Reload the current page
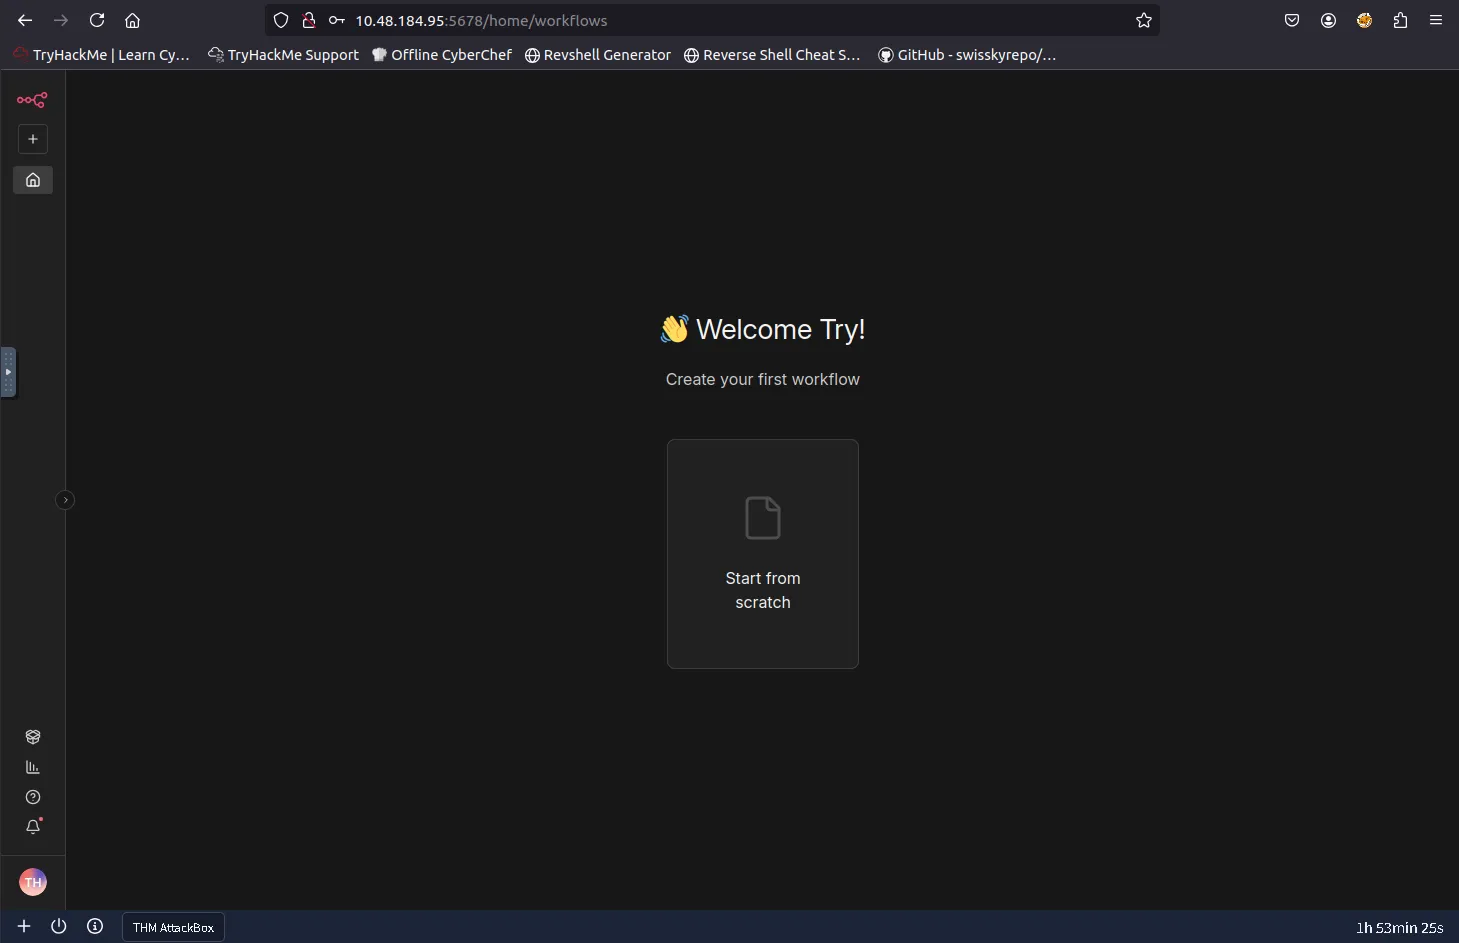This screenshot has height=943, width=1459. 97,20
